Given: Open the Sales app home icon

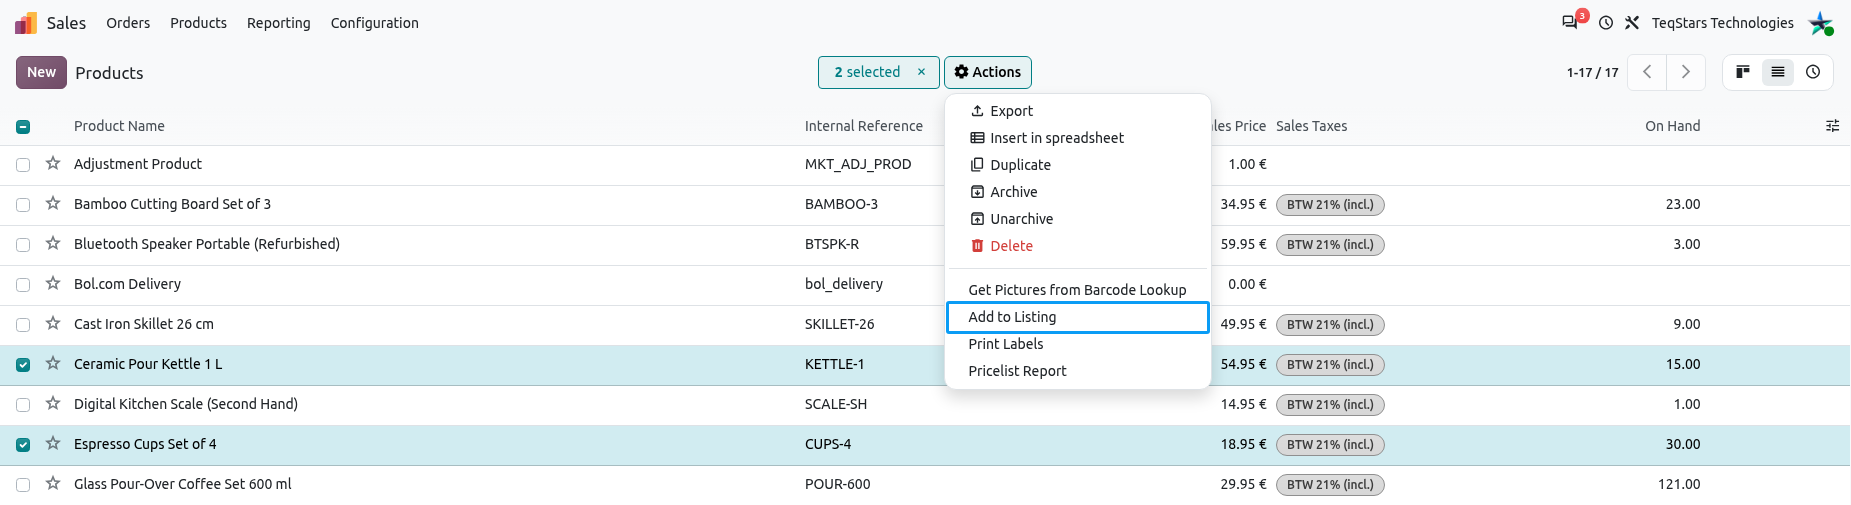Looking at the screenshot, I should coord(26,23).
